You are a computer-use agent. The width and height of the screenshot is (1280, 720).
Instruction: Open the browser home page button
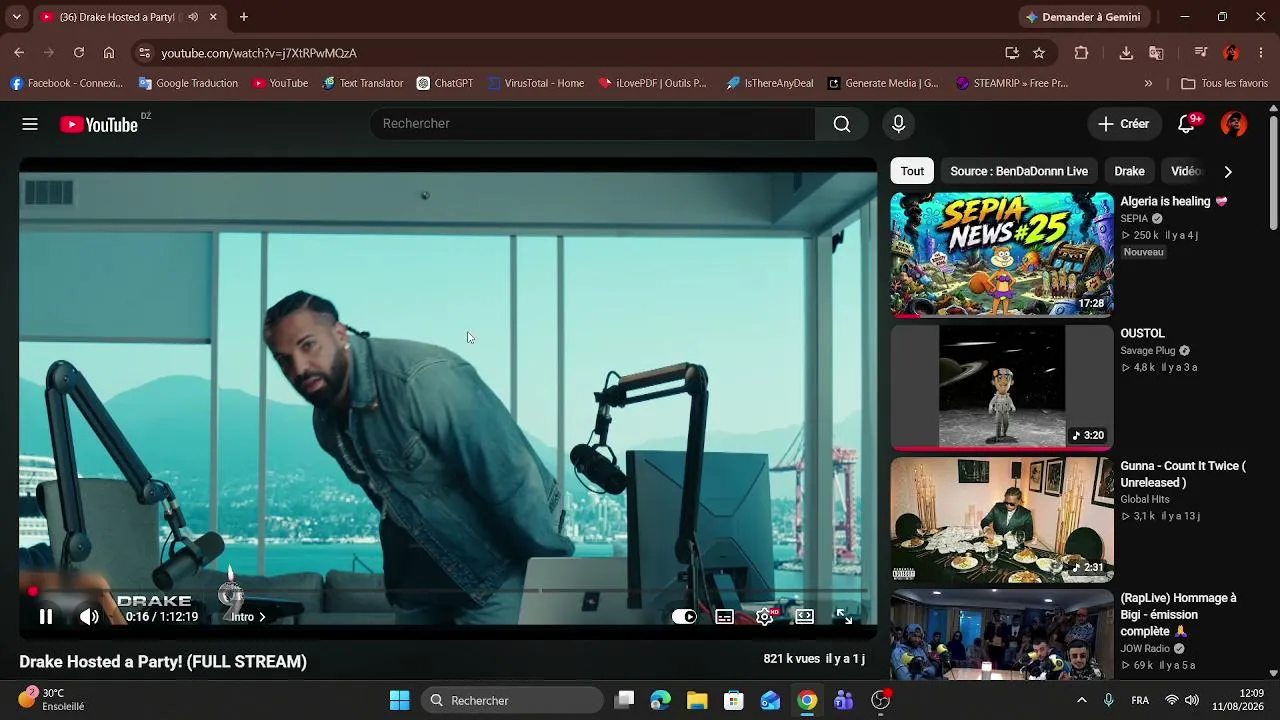coord(109,53)
